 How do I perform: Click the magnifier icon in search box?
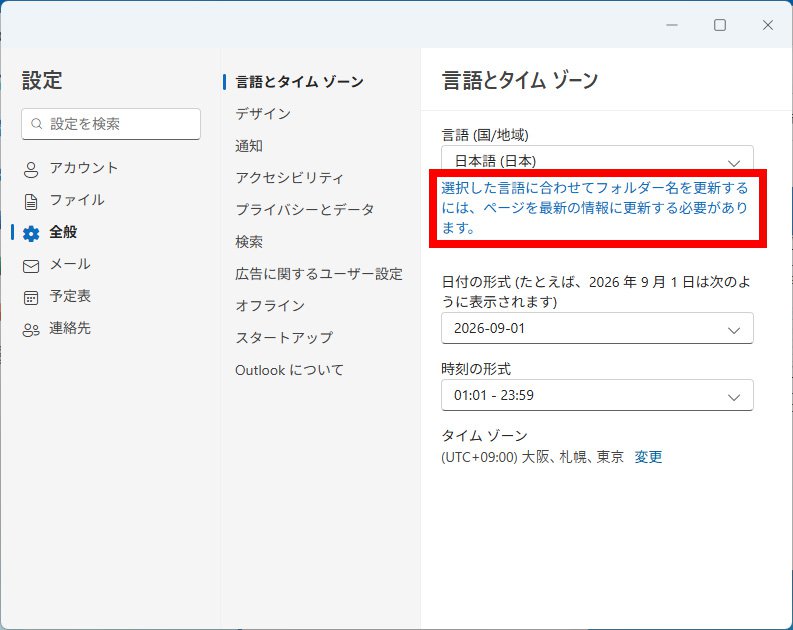coord(37,124)
